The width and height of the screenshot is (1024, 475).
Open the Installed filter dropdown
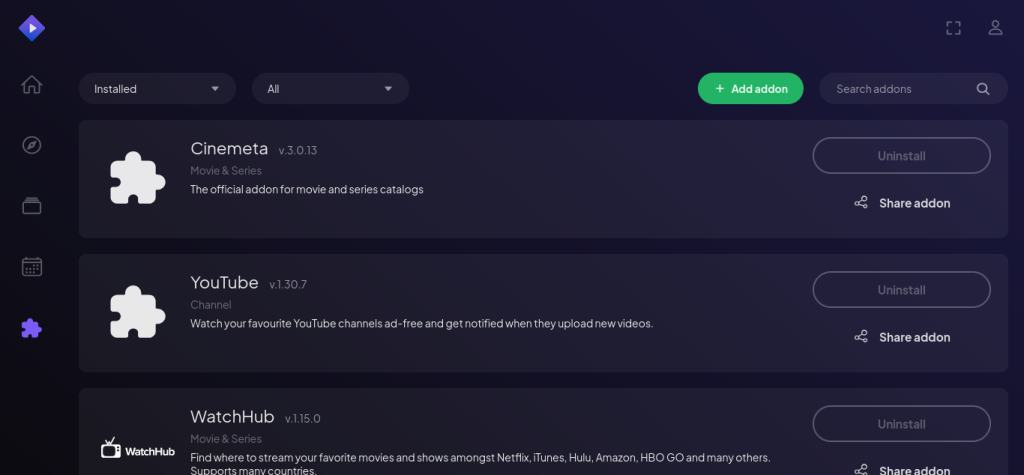click(x=157, y=89)
